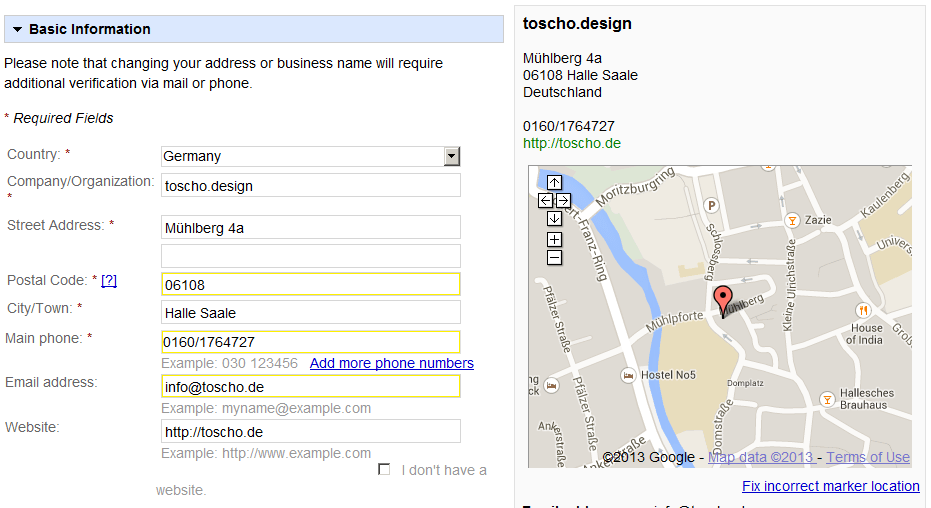Image resolution: width=931 pixels, height=508 pixels.
Task: Open the Map data ©2013 link
Action: [760, 457]
